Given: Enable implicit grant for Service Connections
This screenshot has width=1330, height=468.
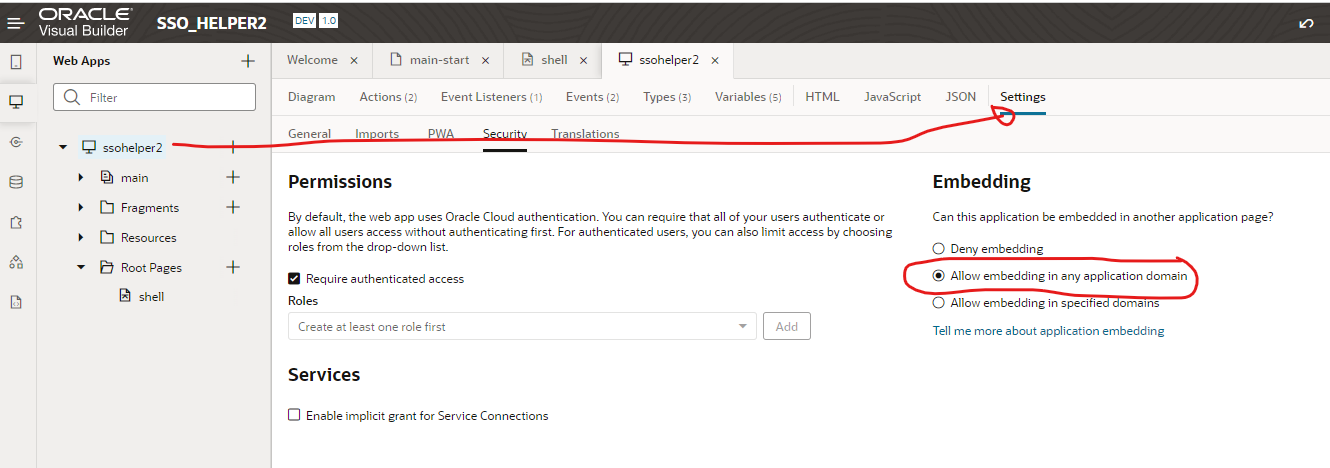Looking at the screenshot, I should point(294,415).
